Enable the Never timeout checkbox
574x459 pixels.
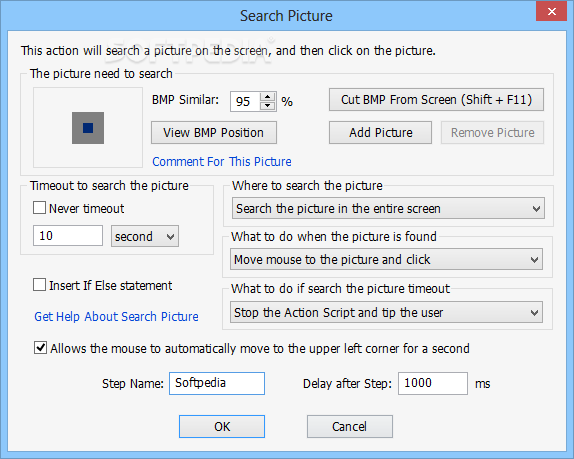click(x=40, y=208)
